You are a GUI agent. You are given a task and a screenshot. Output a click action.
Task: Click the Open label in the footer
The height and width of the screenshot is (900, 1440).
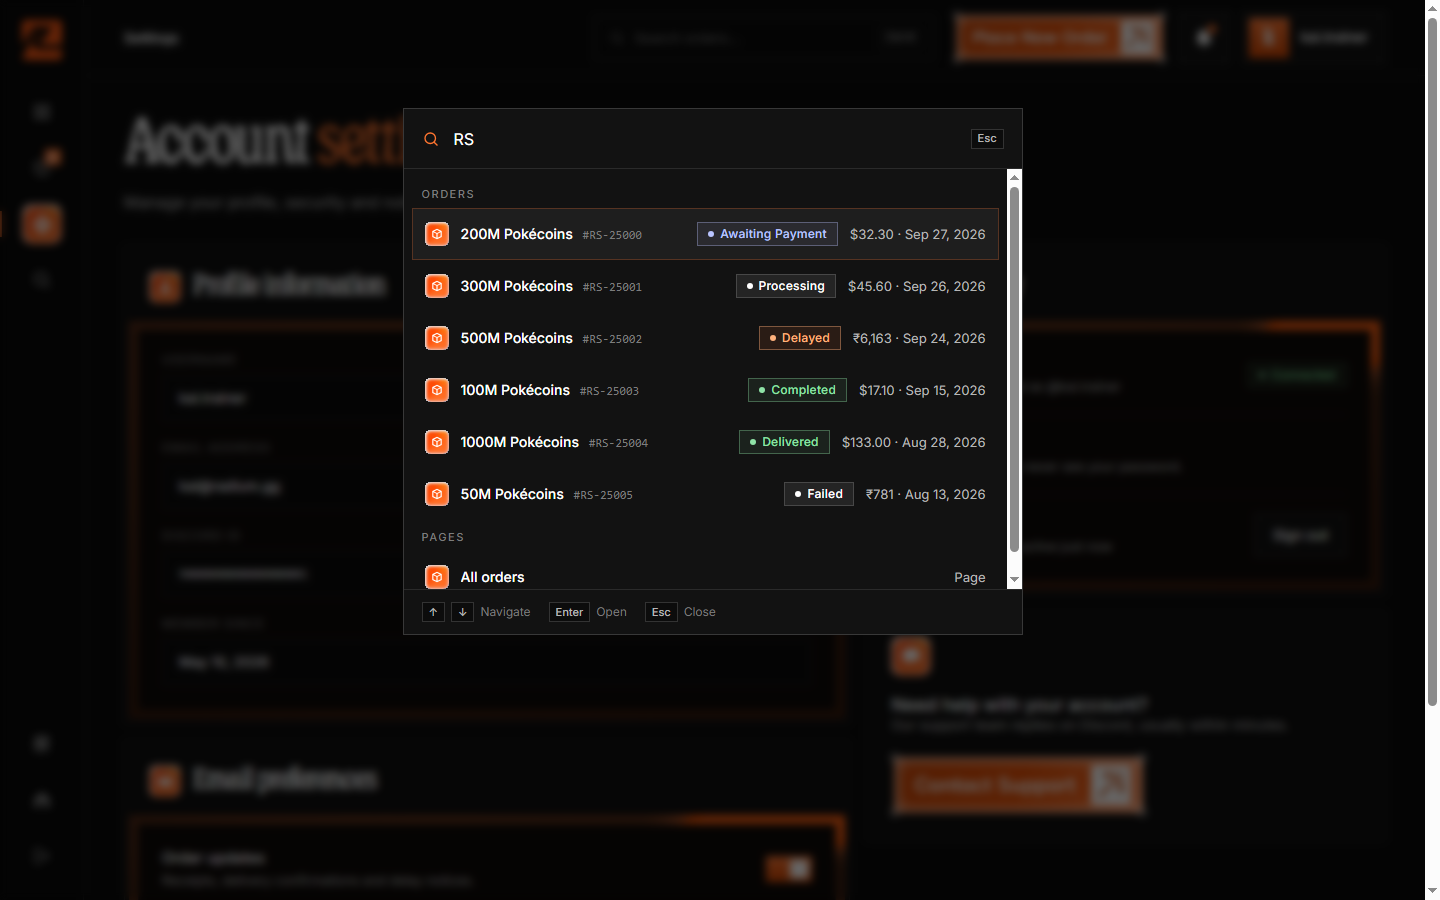pyautogui.click(x=611, y=612)
